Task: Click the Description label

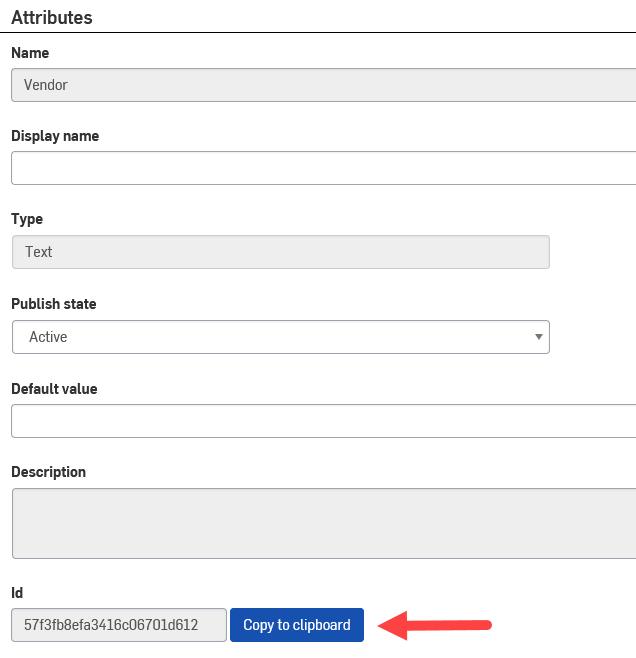Action: (49, 472)
